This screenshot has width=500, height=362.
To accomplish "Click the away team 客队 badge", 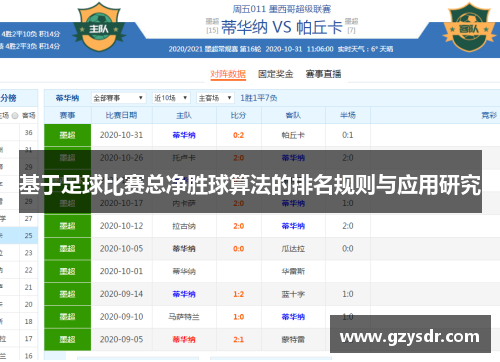I will 469,27.
